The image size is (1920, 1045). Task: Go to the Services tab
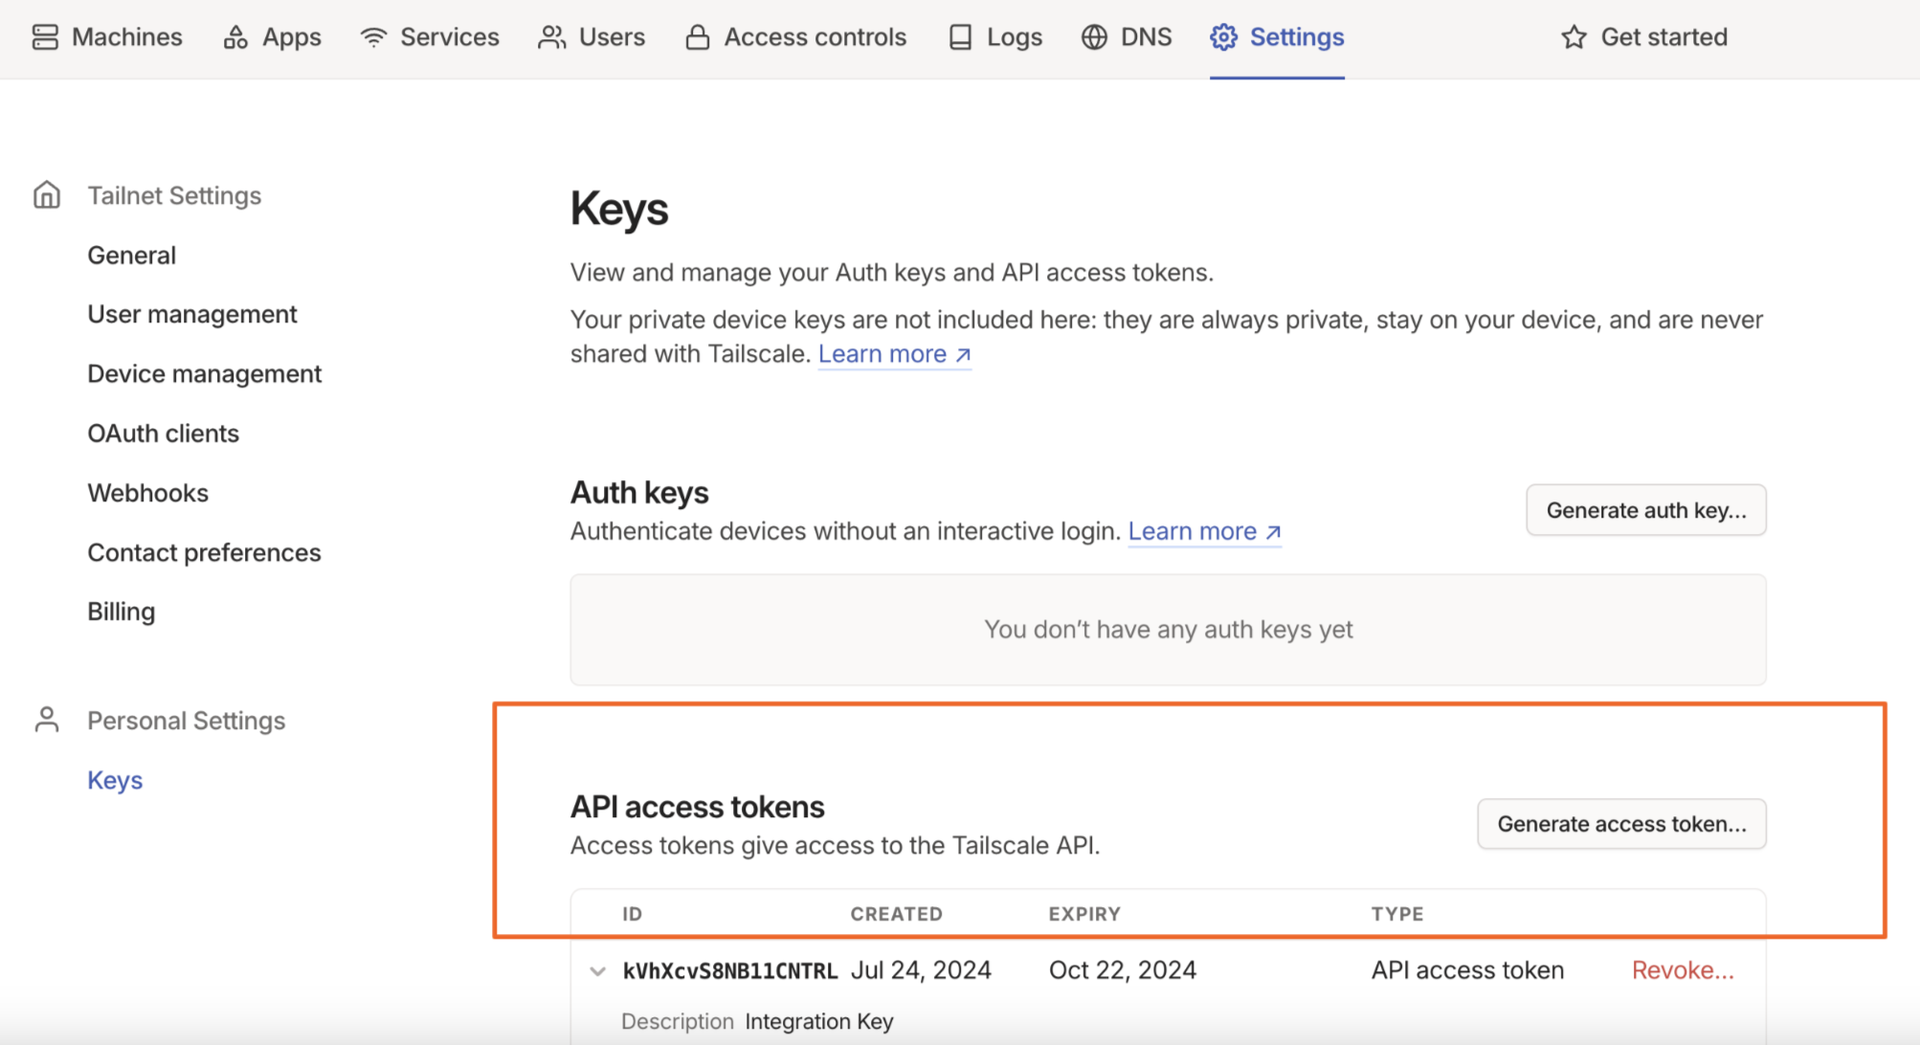[430, 37]
